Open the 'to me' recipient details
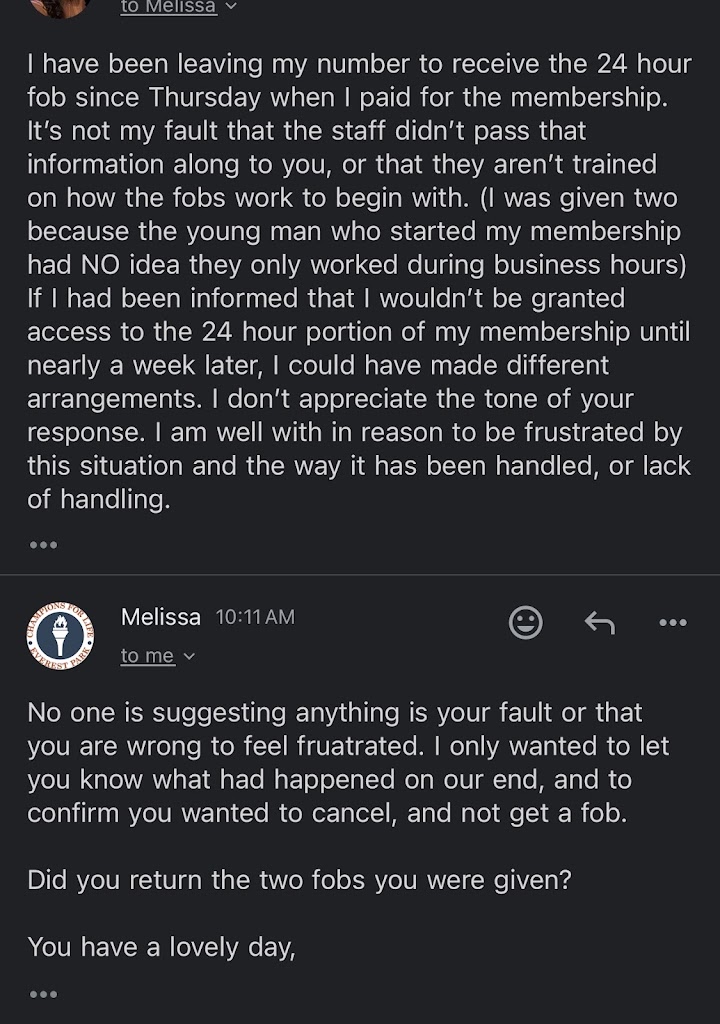This screenshot has height=1024, width=720. [x=147, y=656]
